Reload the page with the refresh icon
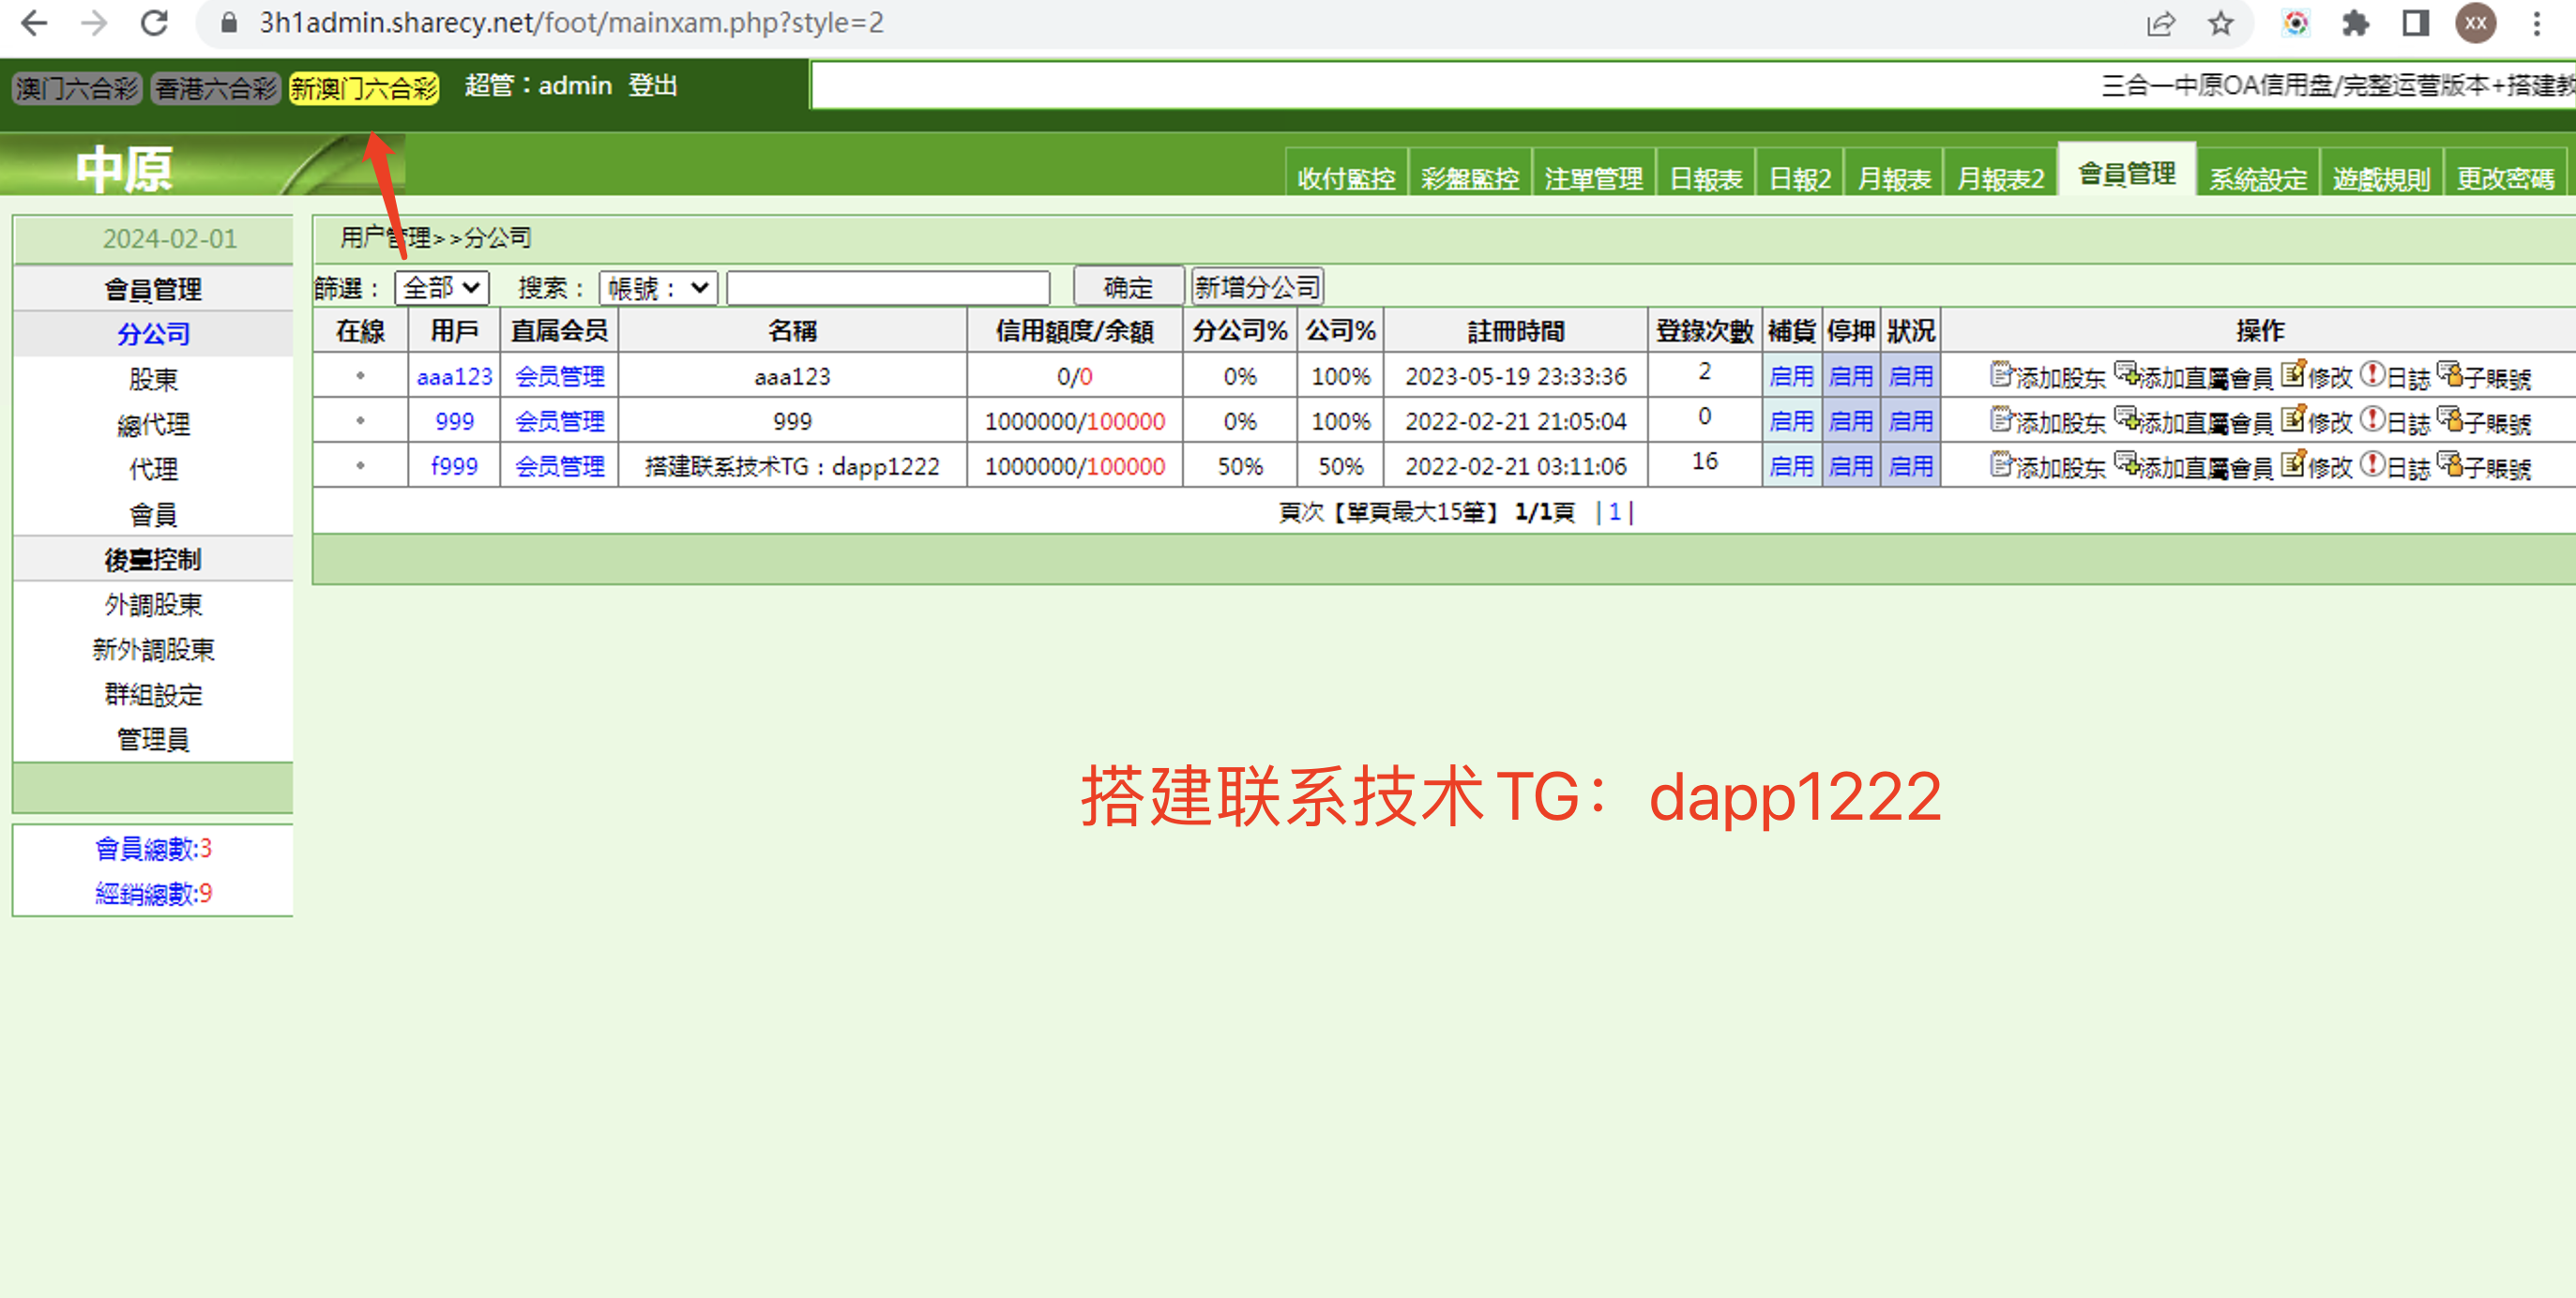Image resolution: width=2576 pixels, height=1298 pixels. 154,22
